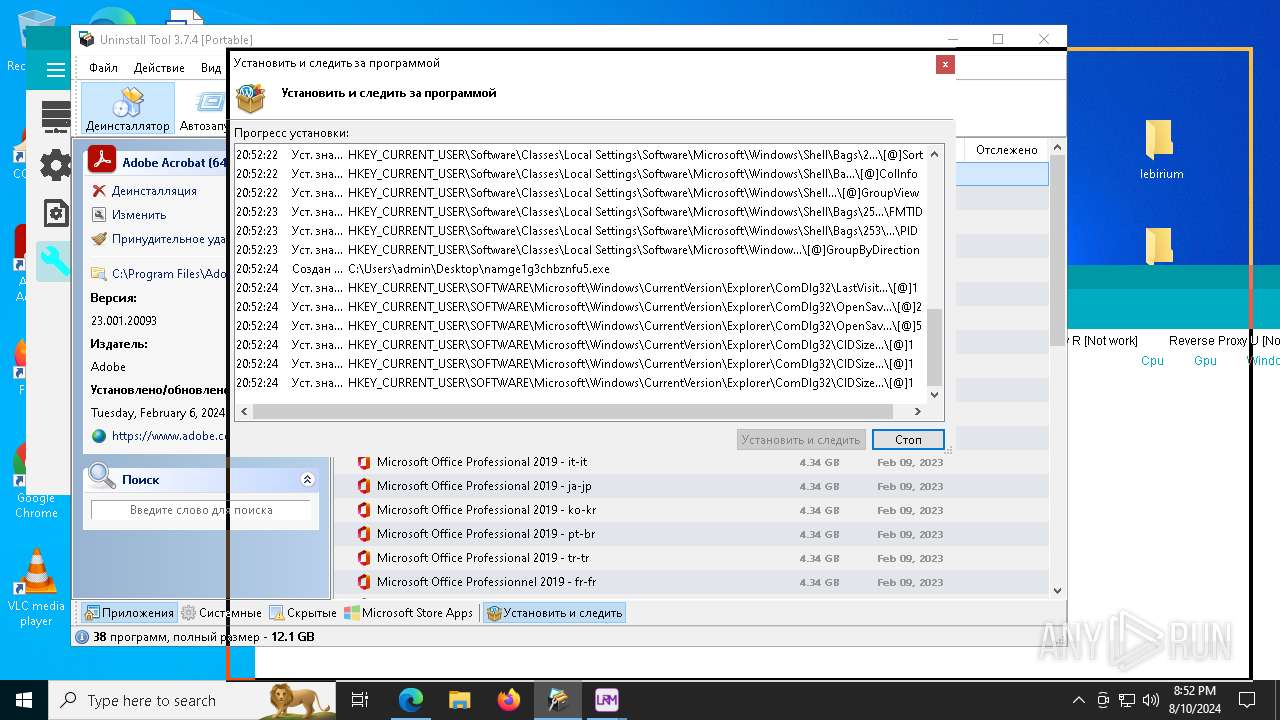Click the Отслежено column header
This screenshot has width=1280, height=720.
click(x=1007, y=150)
